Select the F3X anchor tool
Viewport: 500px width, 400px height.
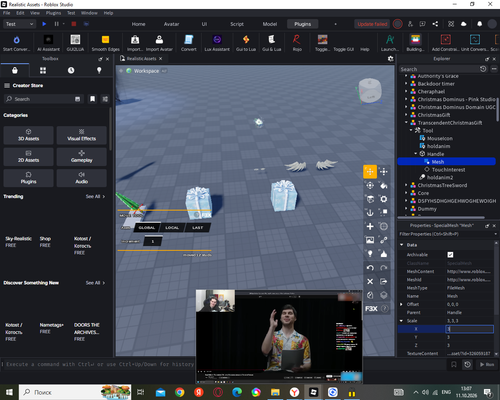click(x=370, y=213)
